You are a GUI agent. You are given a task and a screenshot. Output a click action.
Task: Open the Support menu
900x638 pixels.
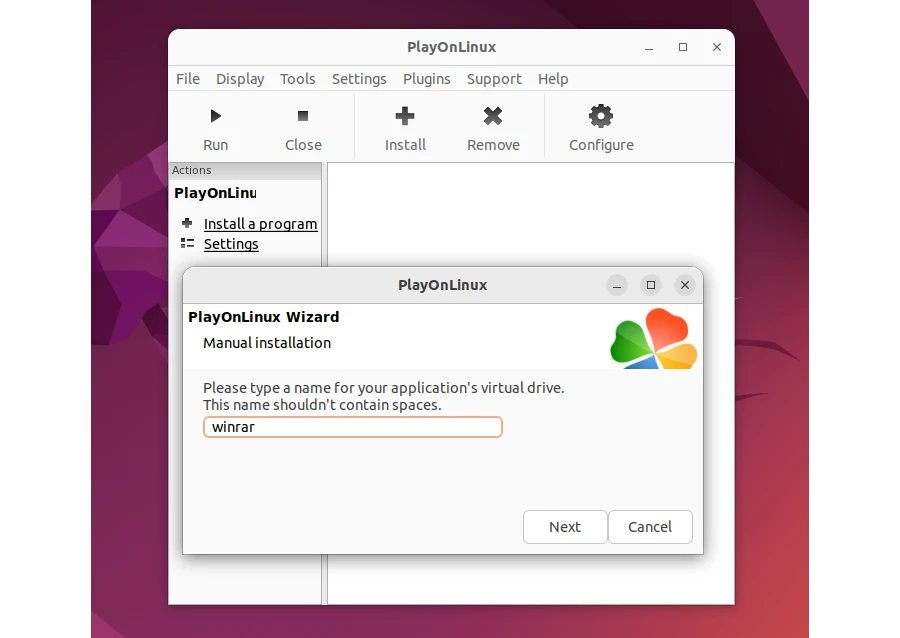pyautogui.click(x=494, y=79)
